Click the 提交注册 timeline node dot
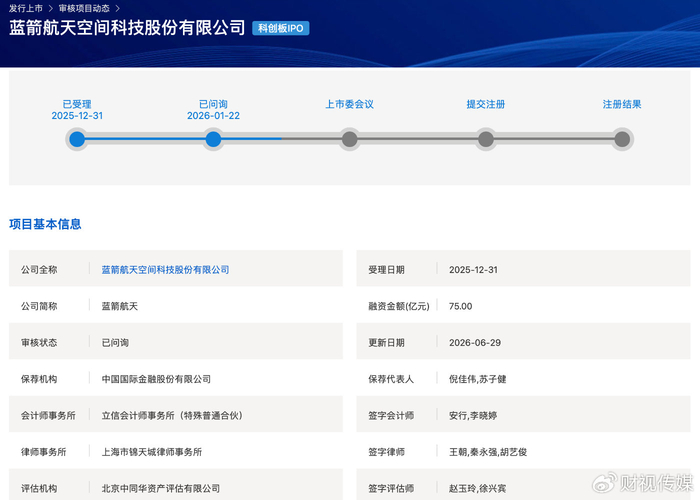700x500 pixels. (x=486, y=139)
